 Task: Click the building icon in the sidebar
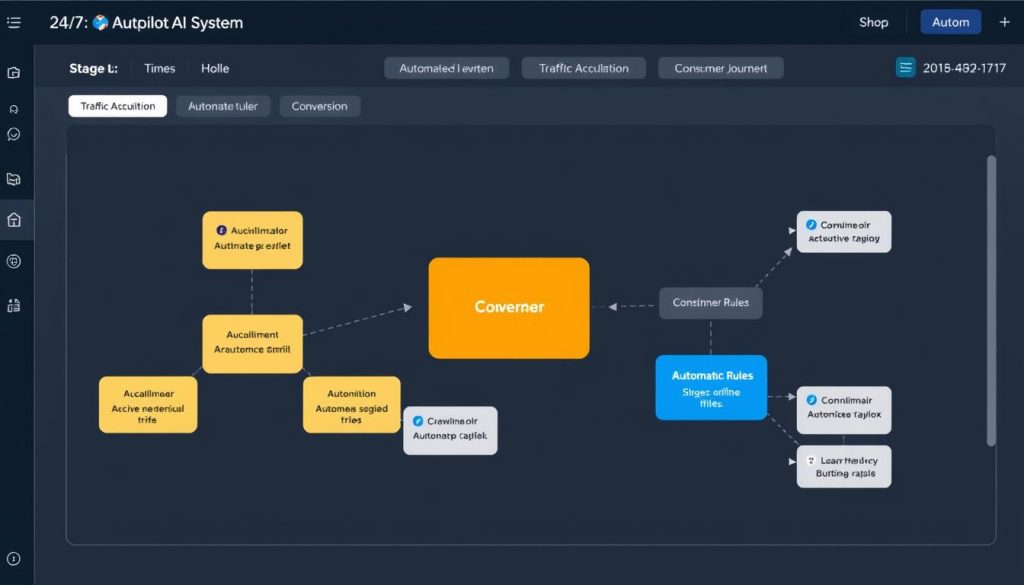[14, 306]
